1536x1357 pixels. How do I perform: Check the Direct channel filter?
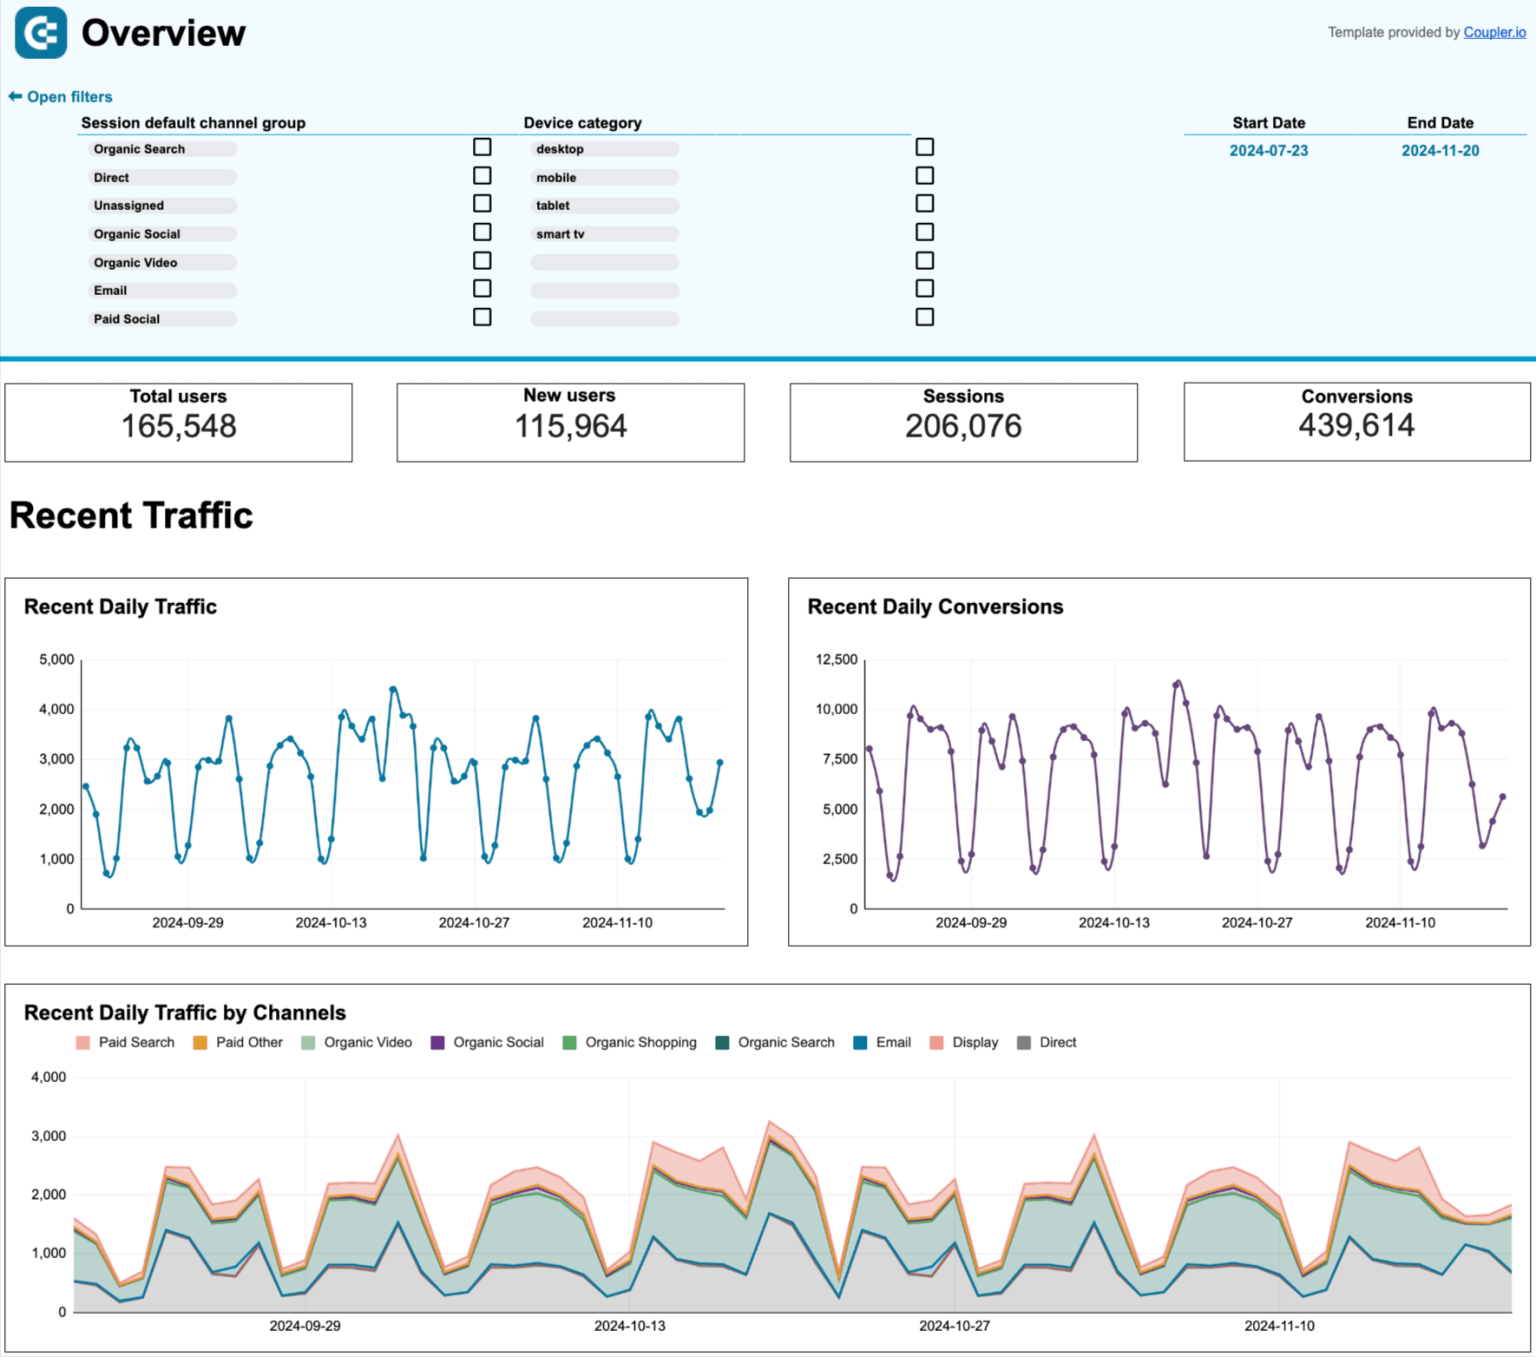(482, 175)
